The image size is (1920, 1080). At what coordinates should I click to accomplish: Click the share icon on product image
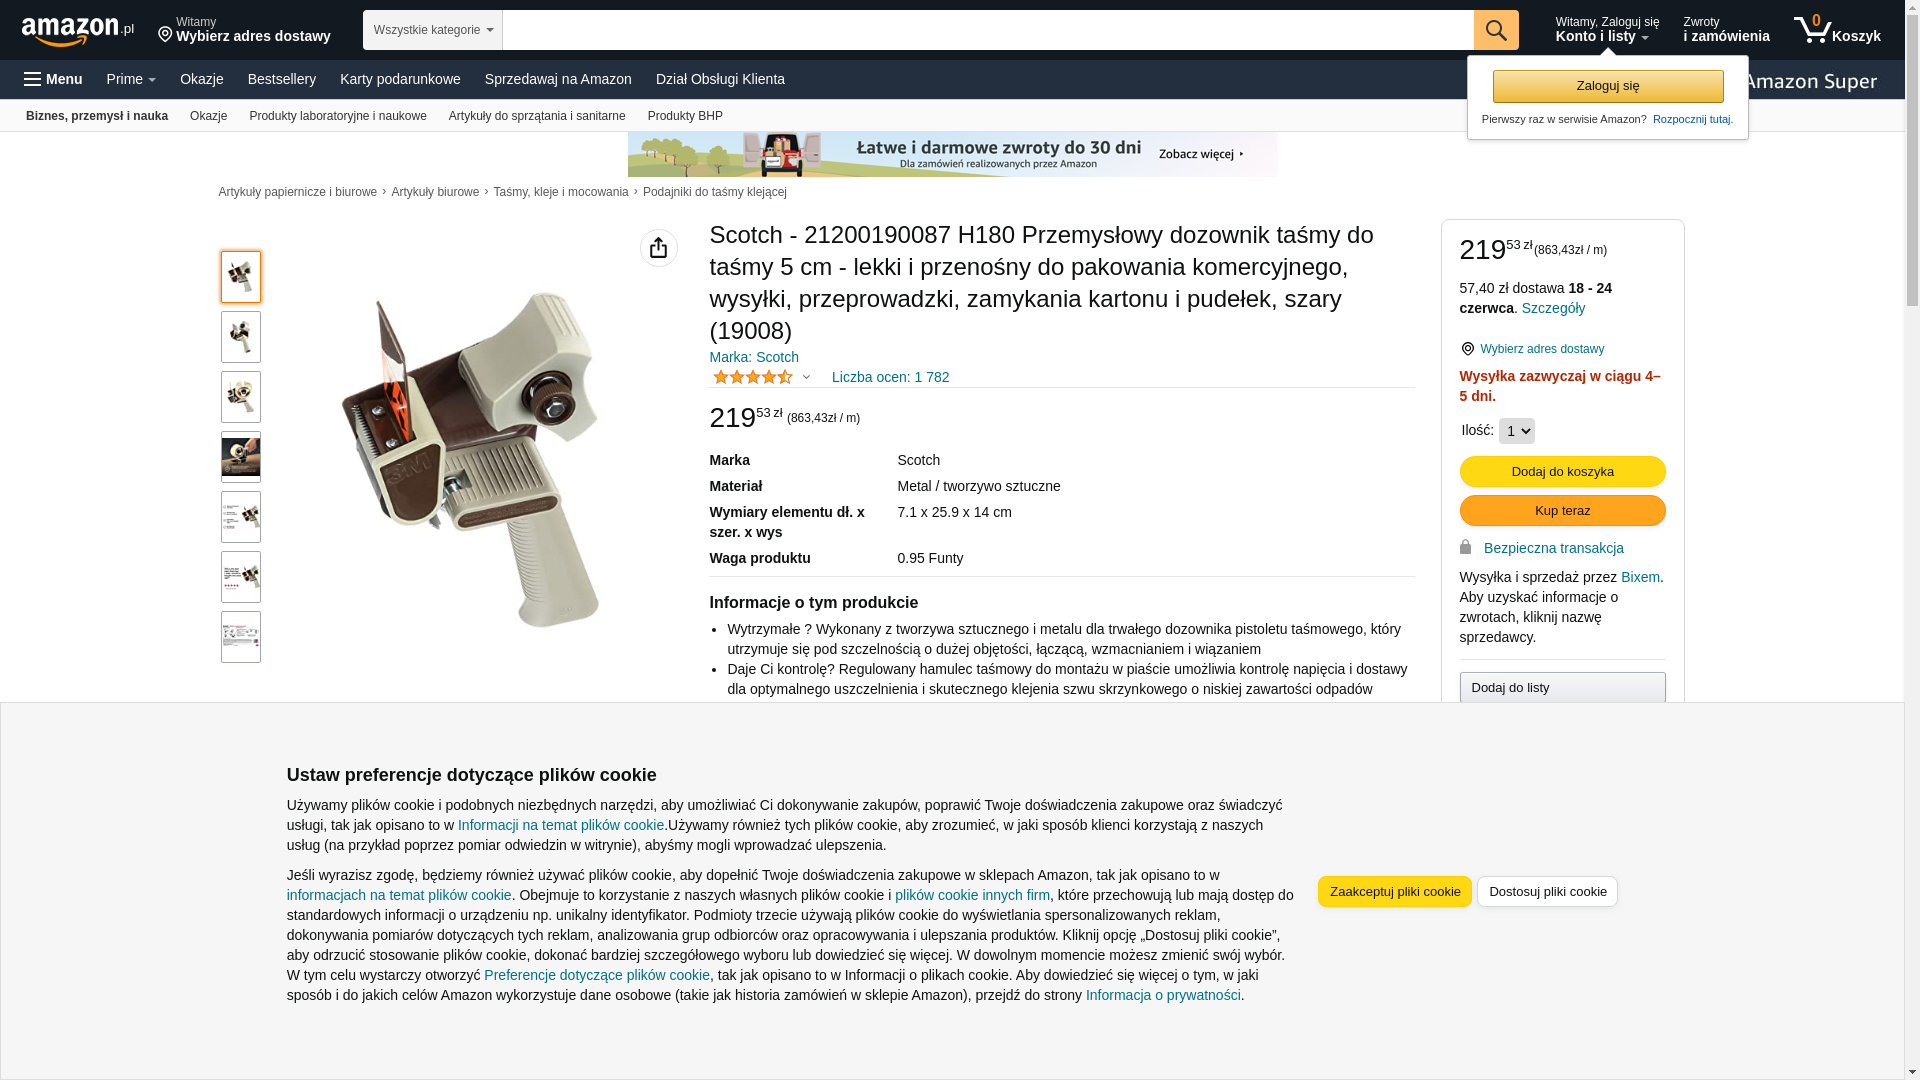tap(658, 248)
